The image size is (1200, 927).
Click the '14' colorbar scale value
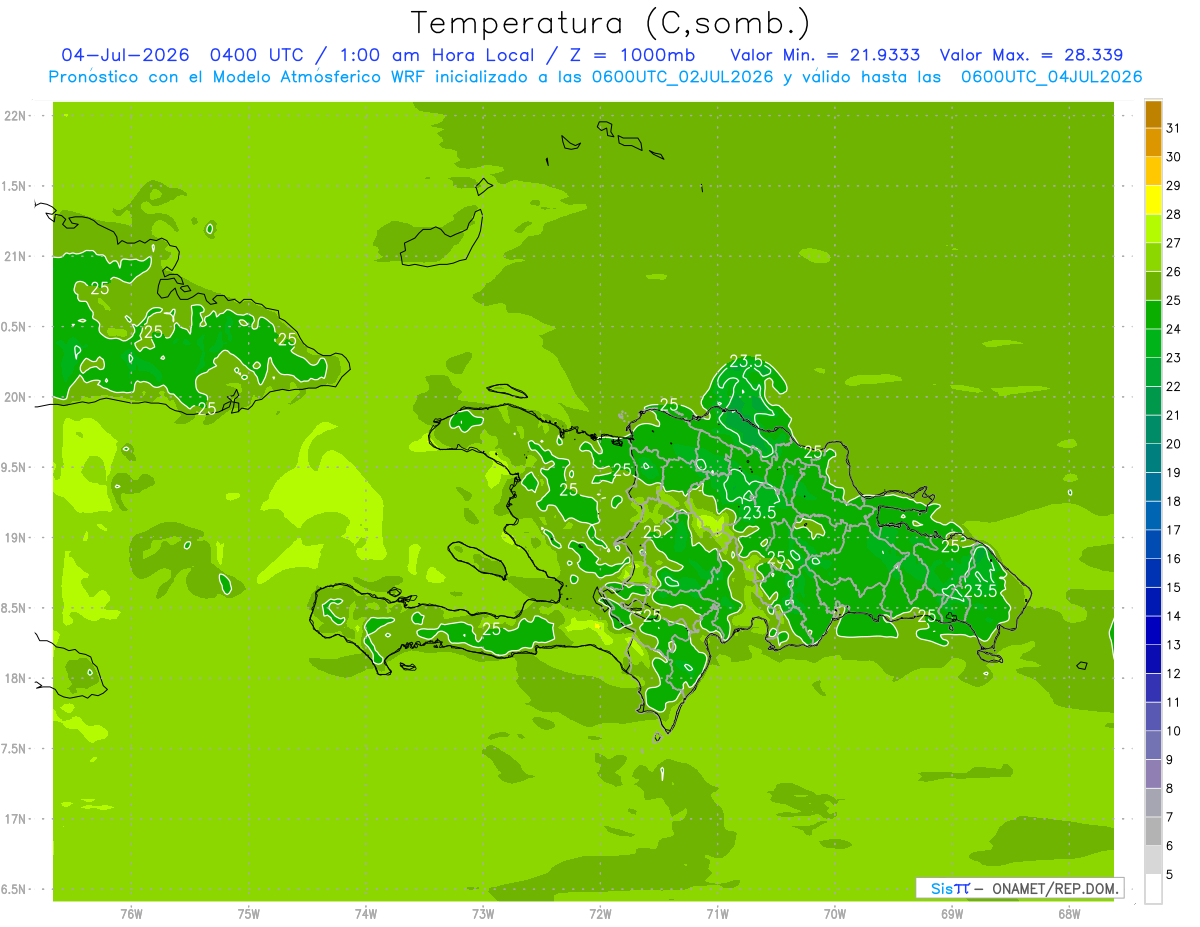(x=1174, y=617)
